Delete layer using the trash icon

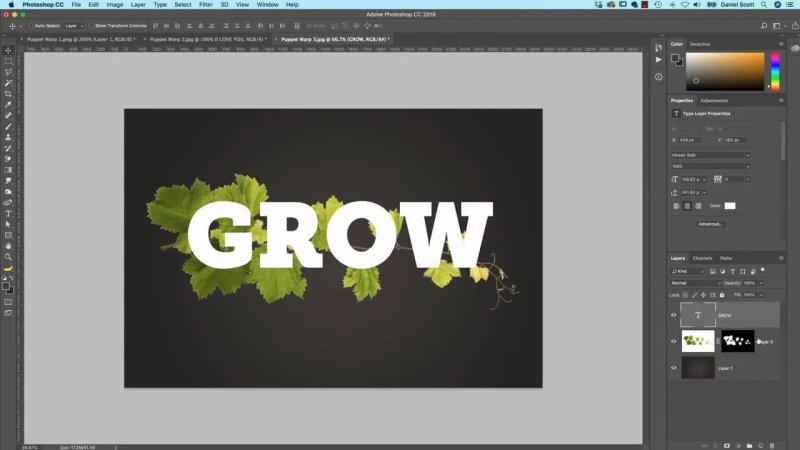point(771,445)
